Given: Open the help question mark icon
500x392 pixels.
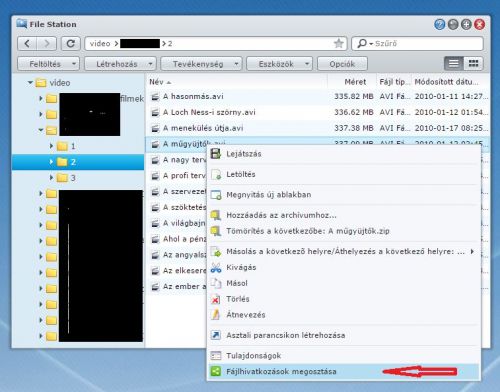Looking at the screenshot, I should pyautogui.click(x=440, y=24).
